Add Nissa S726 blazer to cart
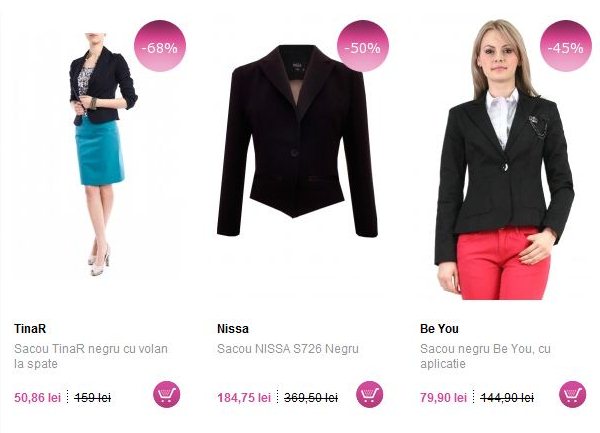600x433 pixels. [x=370, y=394]
